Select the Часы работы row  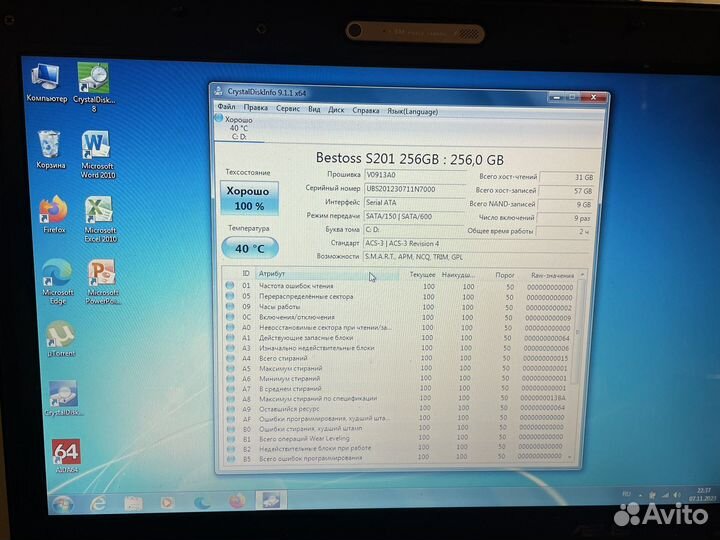[399, 307]
